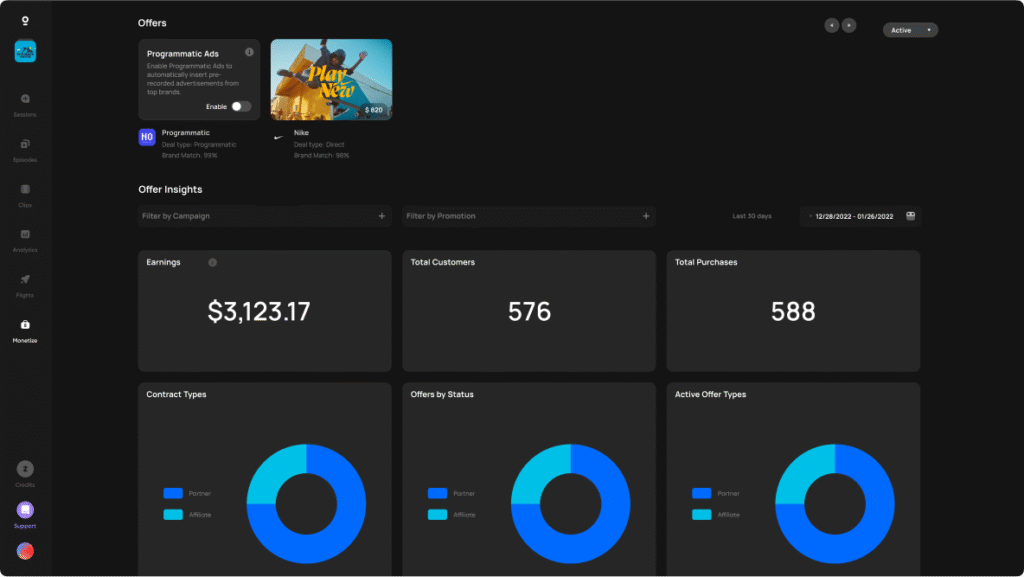
Task: Click the previous offers arrow button
Action: coord(831,25)
